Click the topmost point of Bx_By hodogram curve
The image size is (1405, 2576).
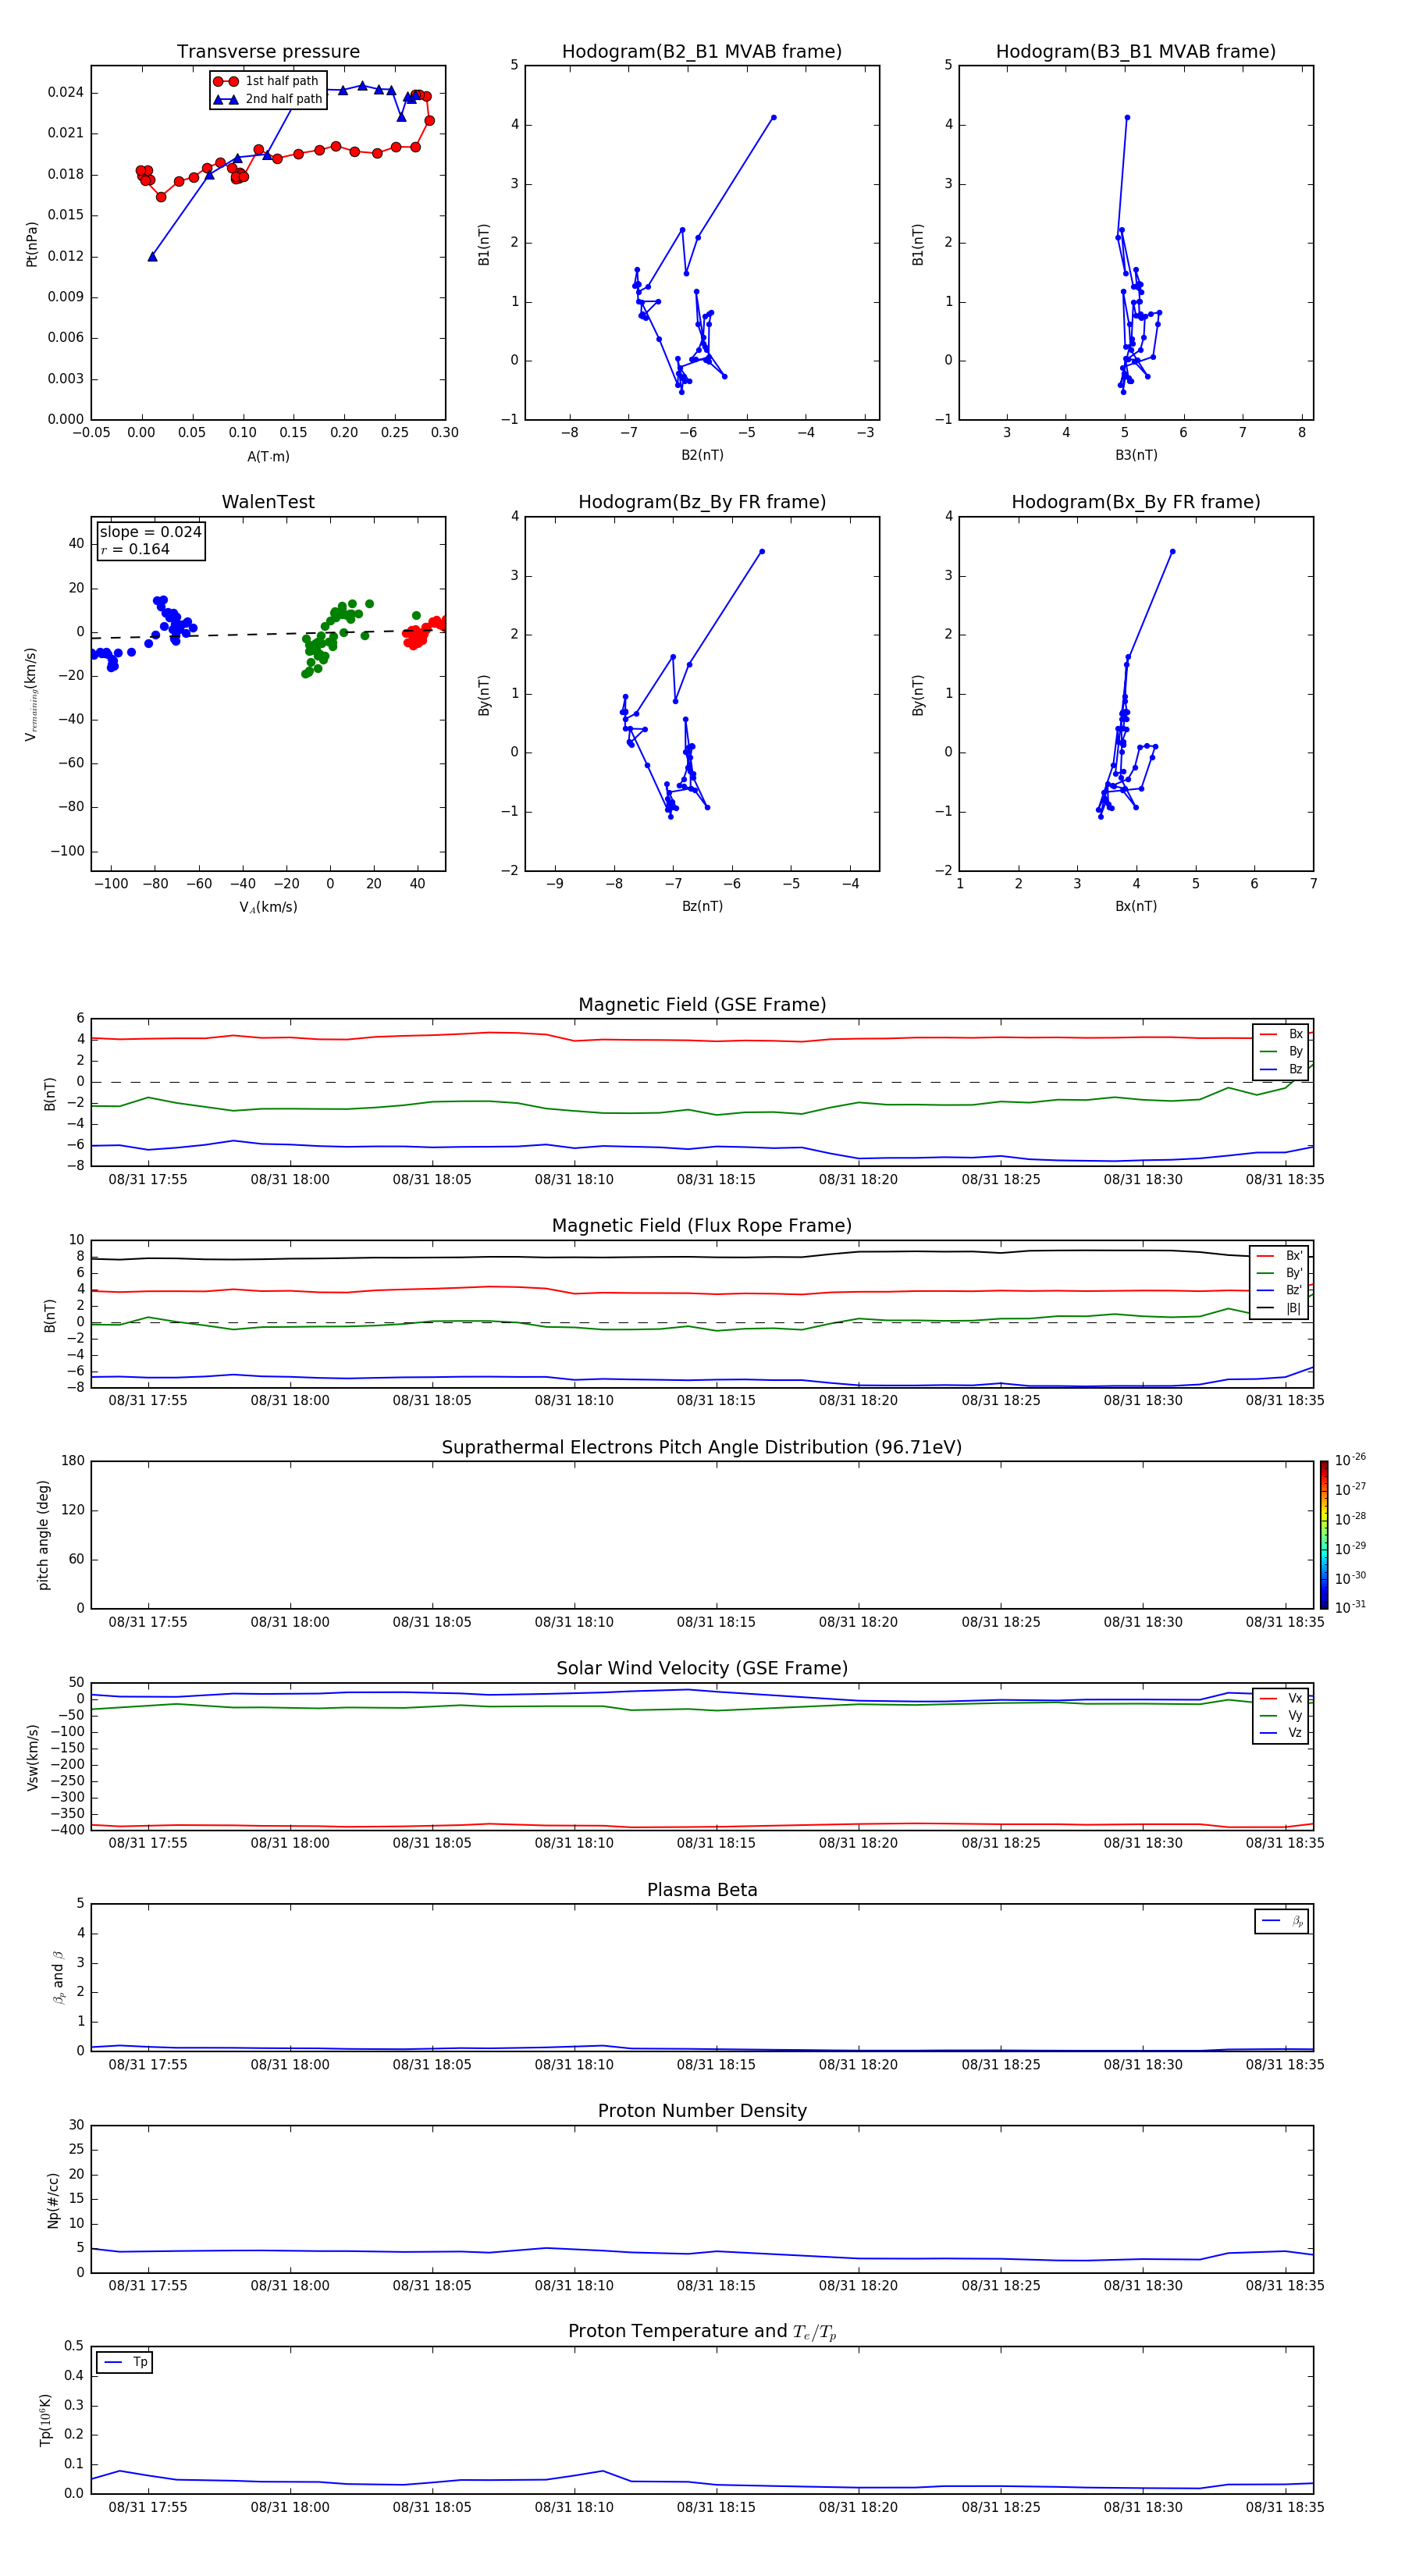(1172, 551)
